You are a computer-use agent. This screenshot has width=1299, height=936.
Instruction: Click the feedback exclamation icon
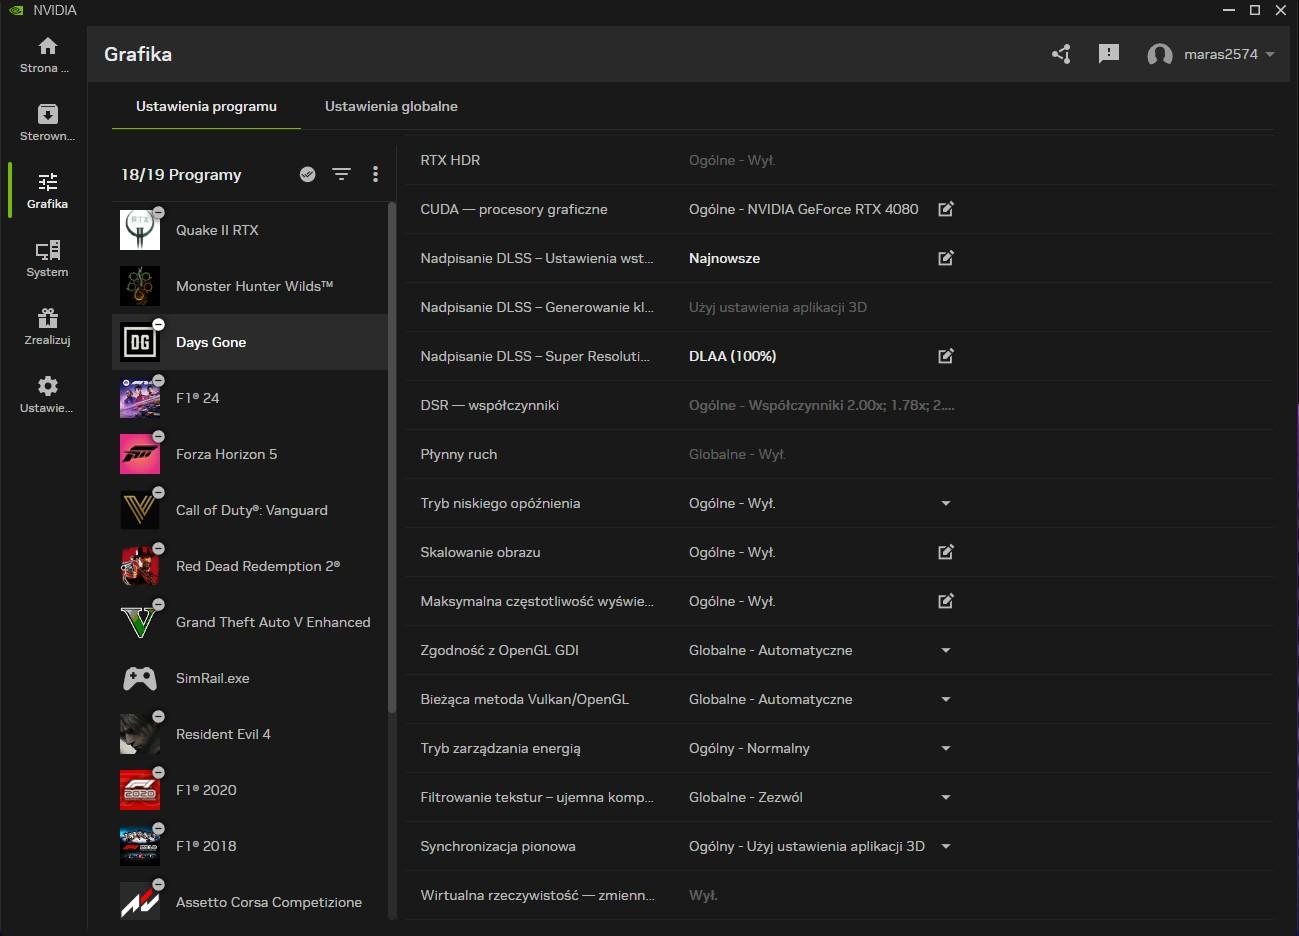[x=1108, y=54]
